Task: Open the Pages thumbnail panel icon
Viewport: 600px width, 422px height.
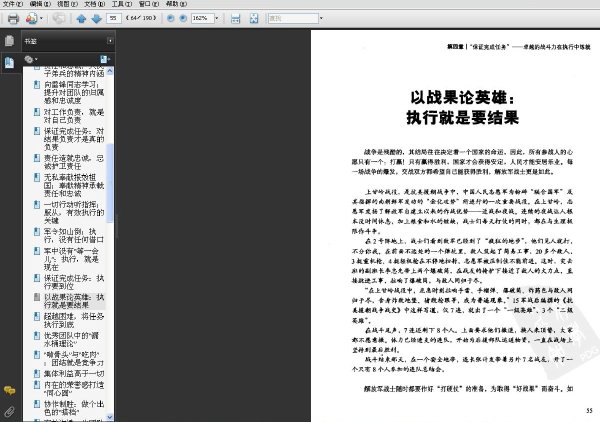Action: [9, 42]
